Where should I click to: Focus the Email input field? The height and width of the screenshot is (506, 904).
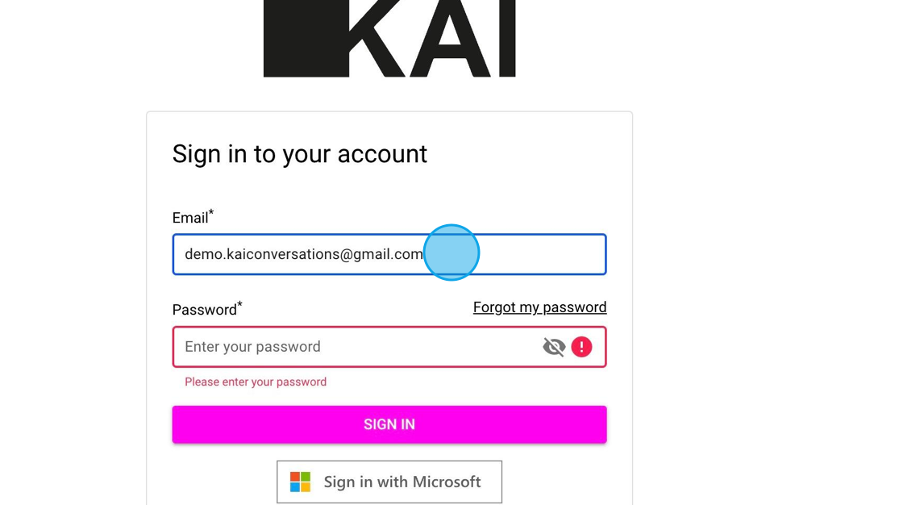click(389, 254)
